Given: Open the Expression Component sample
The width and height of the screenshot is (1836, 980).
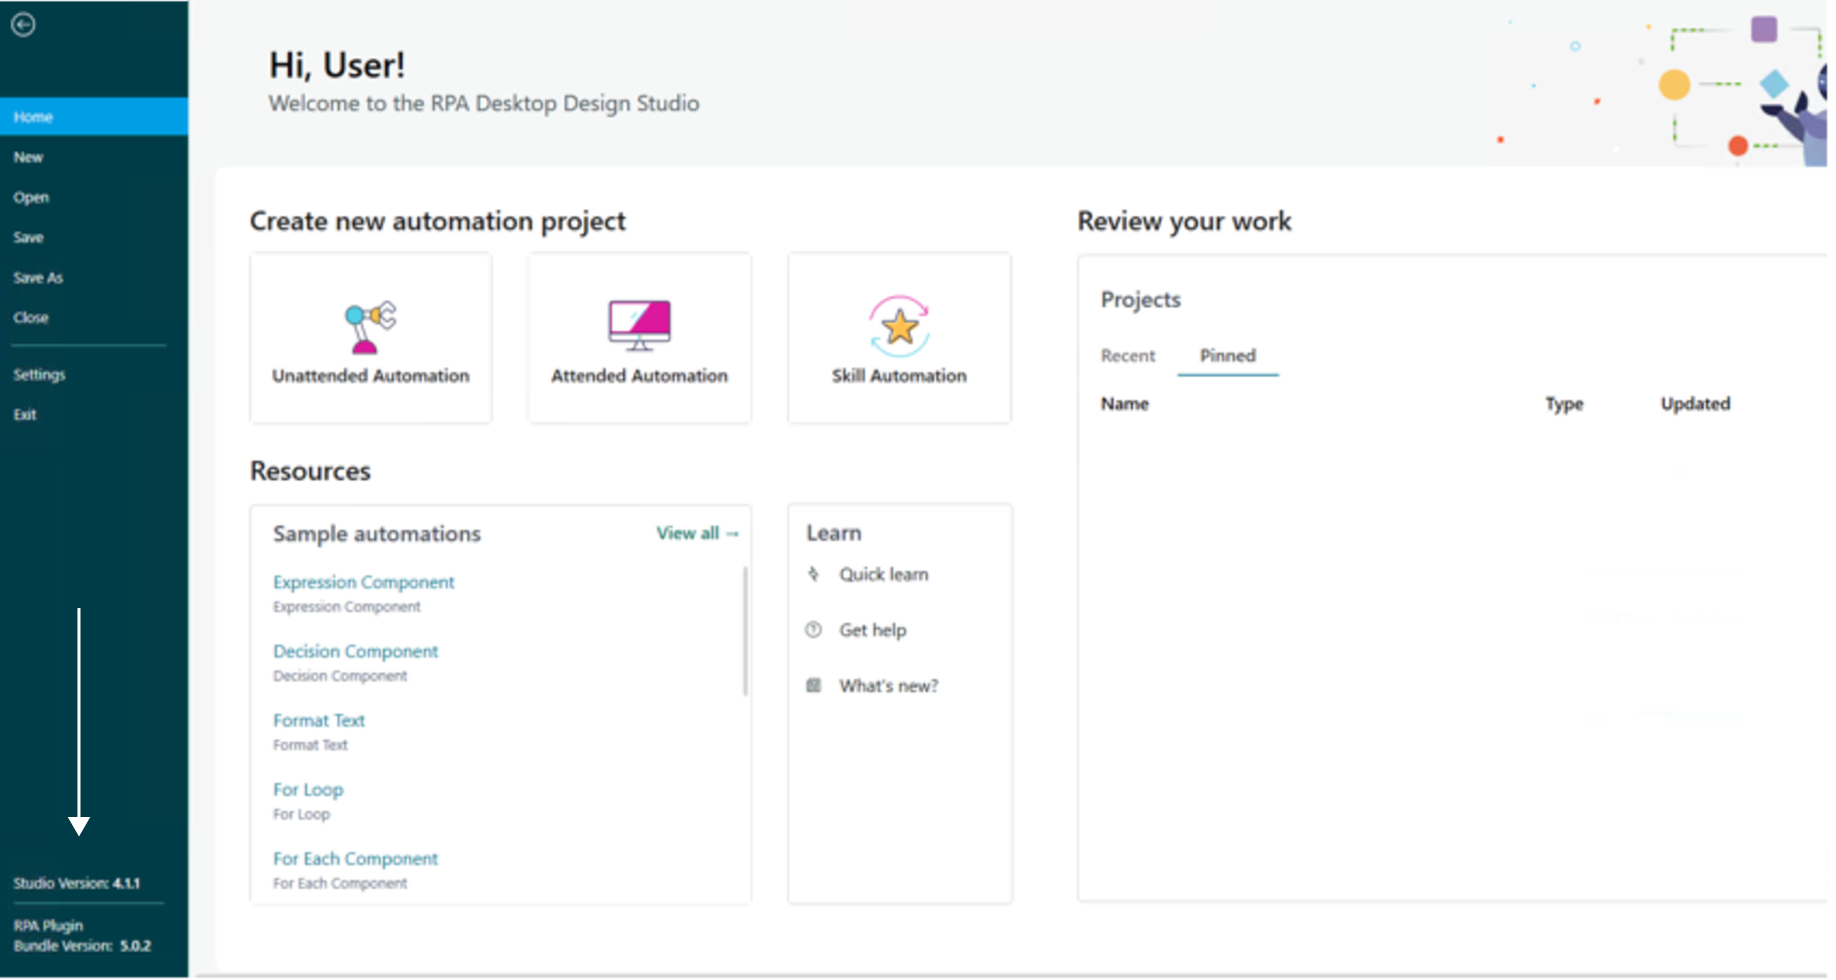Looking at the screenshot, I should (363, 582).
